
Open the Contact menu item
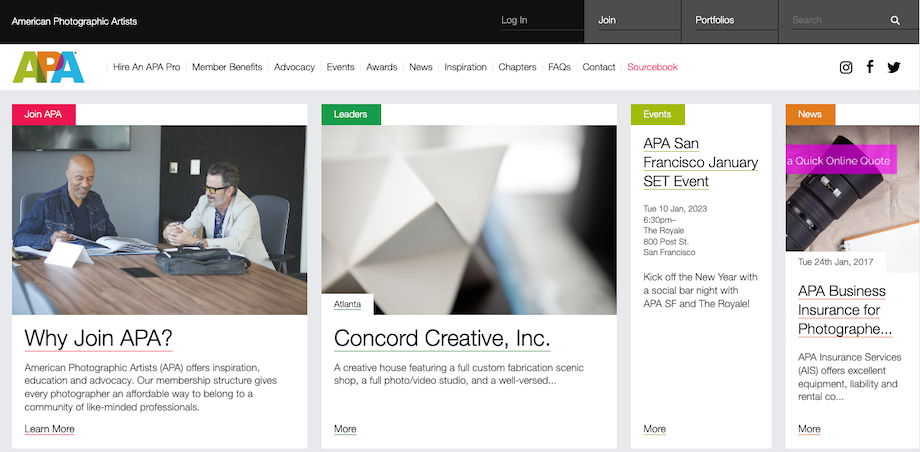599,67
